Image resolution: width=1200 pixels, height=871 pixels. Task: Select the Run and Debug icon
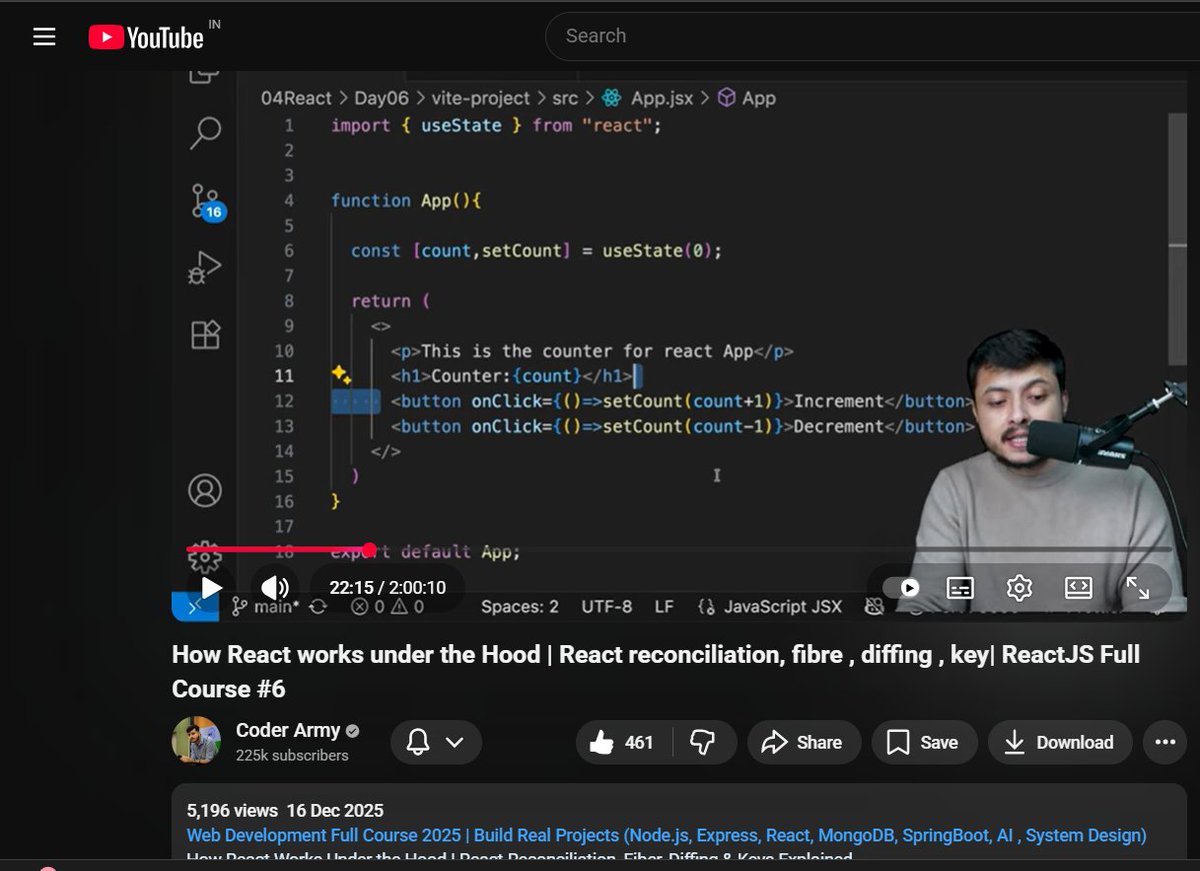204,265
